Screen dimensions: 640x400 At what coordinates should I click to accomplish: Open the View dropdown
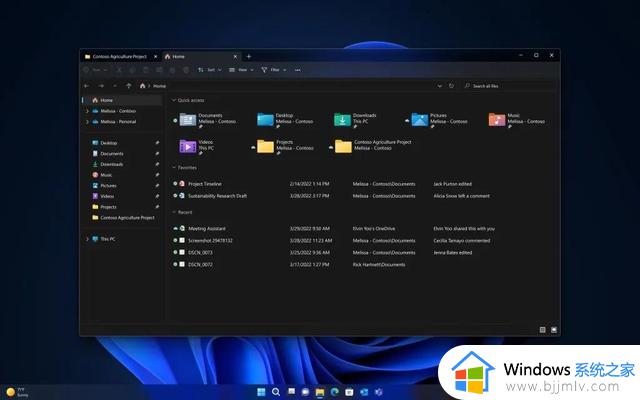pos(241,70)
